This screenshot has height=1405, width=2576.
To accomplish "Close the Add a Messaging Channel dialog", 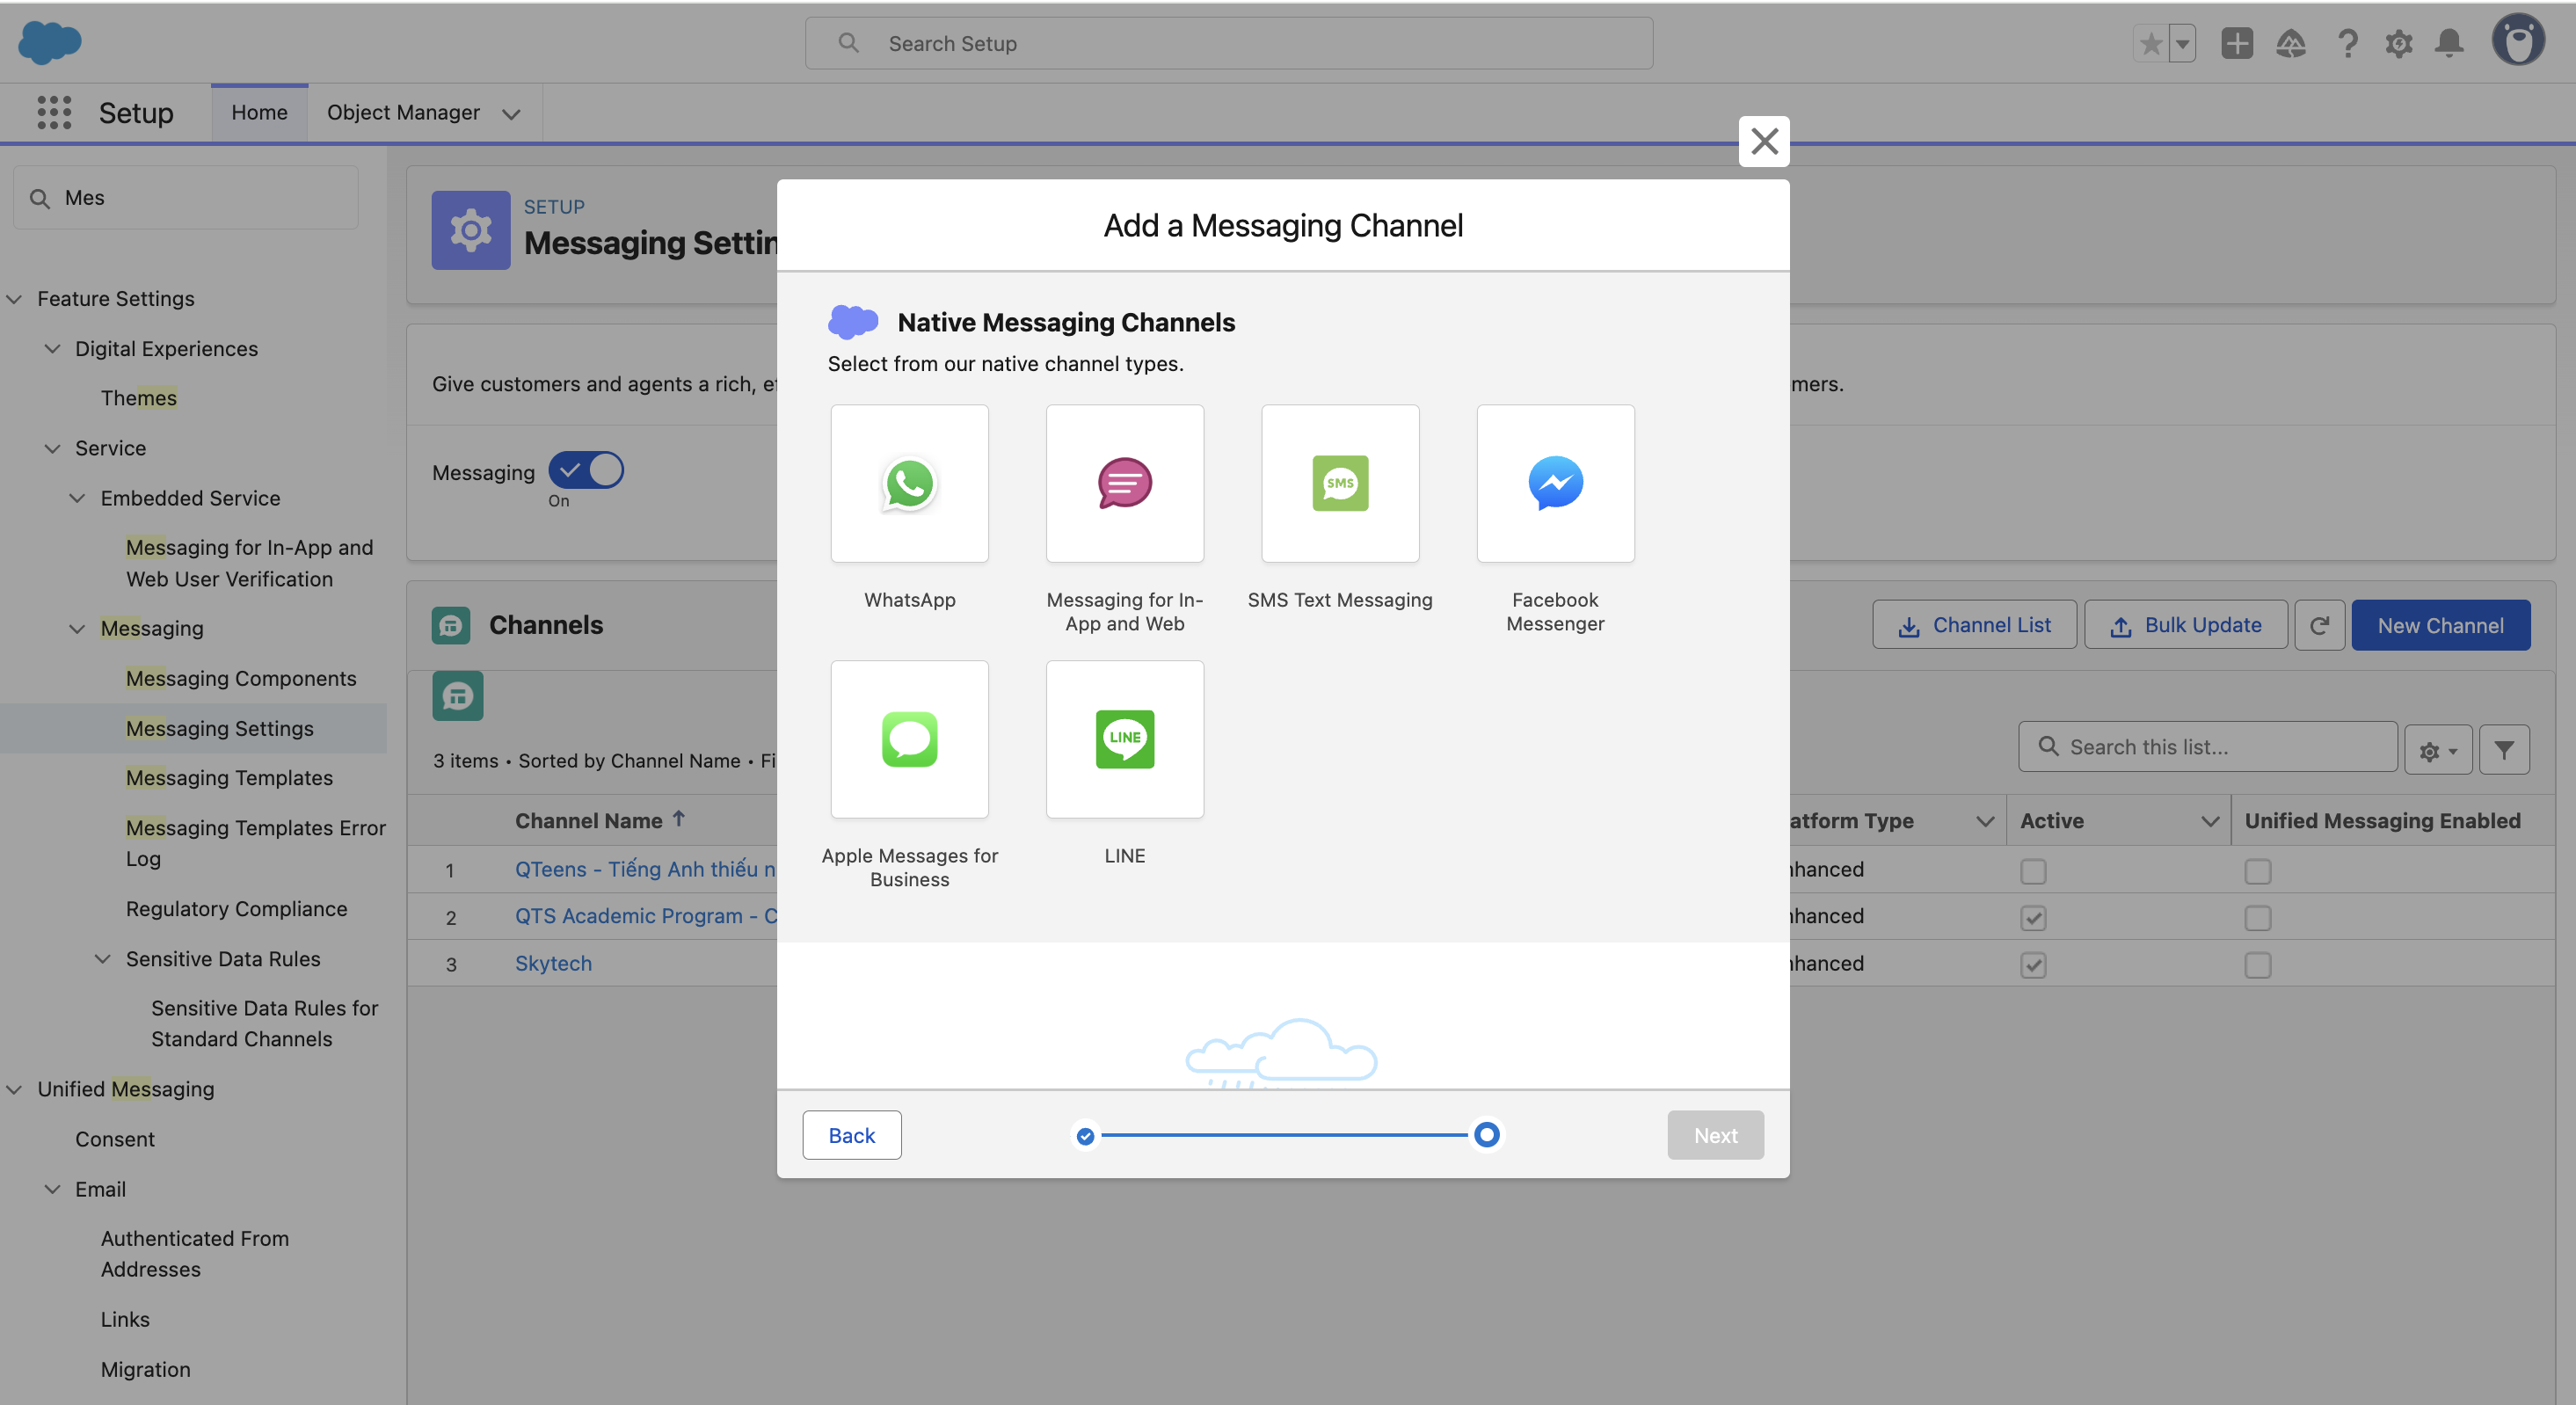I will point(1764,141).
